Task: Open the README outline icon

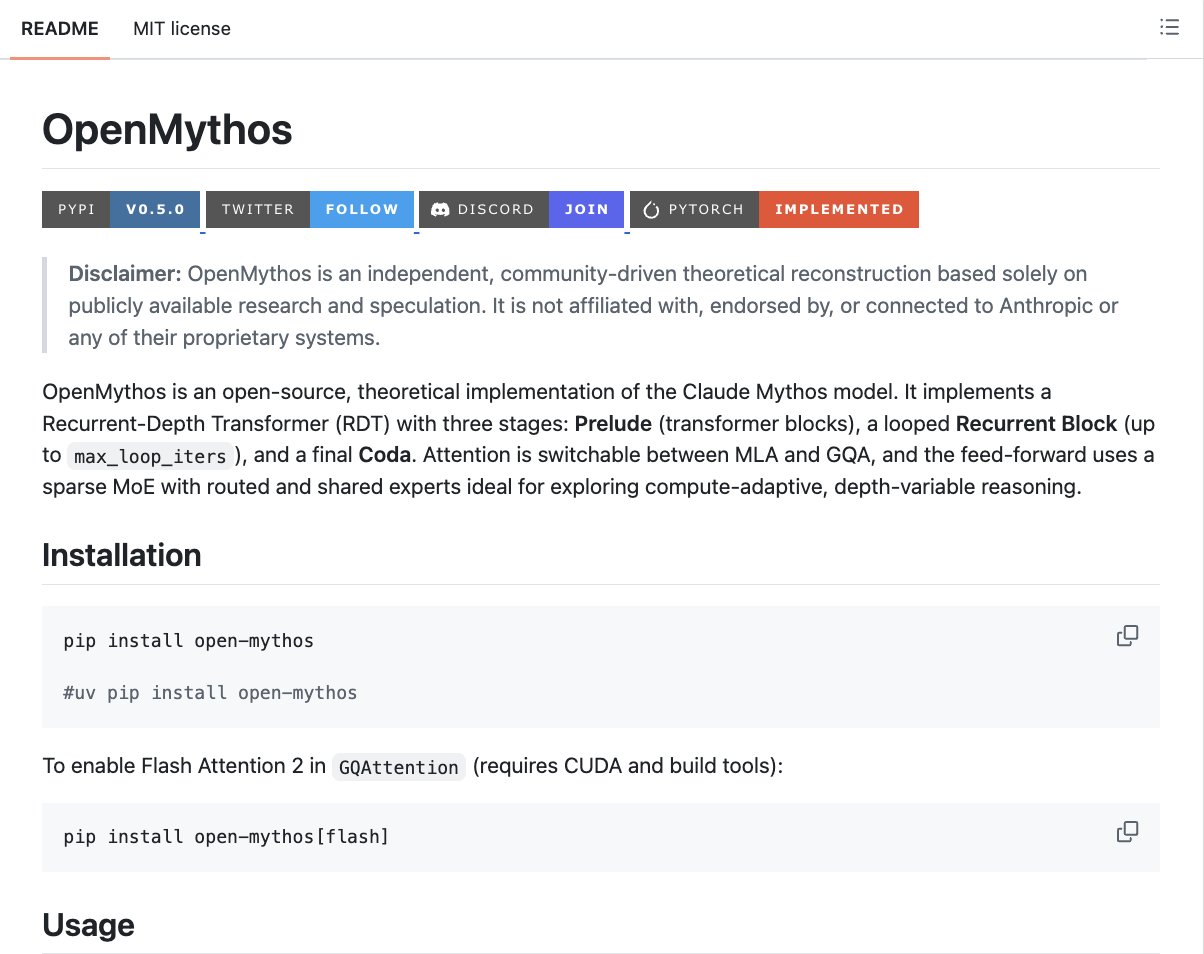Action: click(1168, 28)
